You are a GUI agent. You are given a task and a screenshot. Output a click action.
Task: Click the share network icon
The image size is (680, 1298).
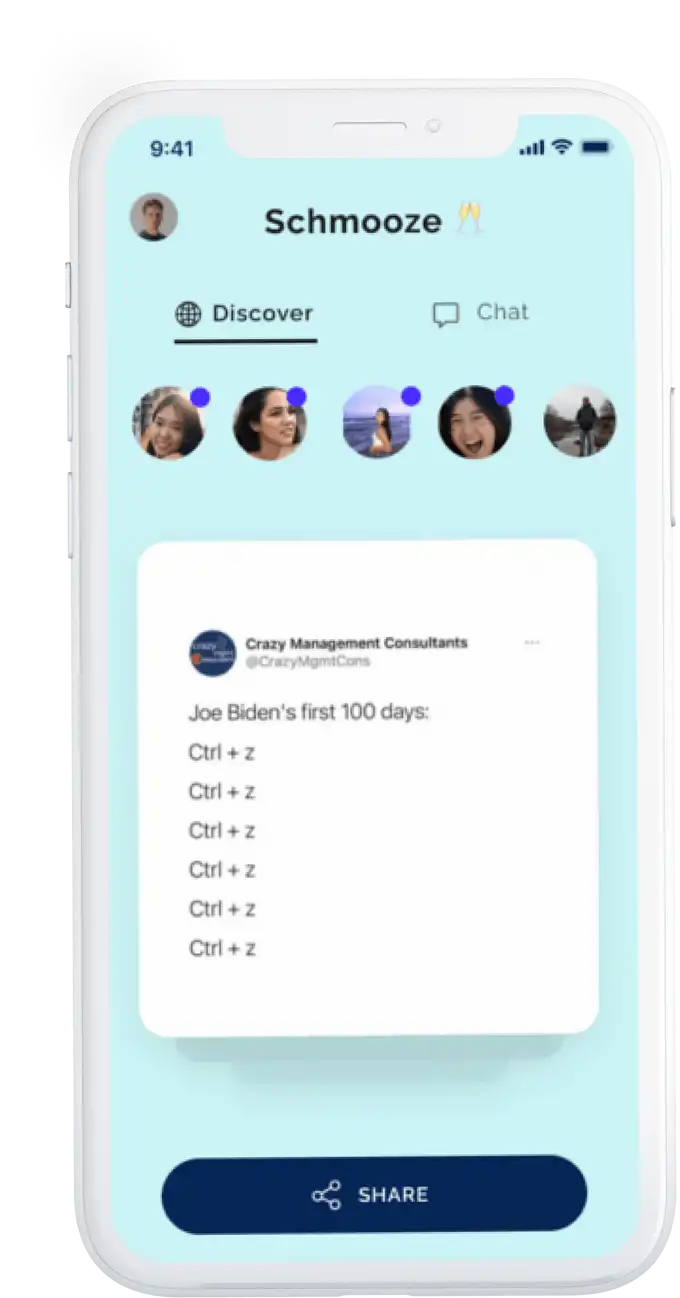pos(326,1195)
